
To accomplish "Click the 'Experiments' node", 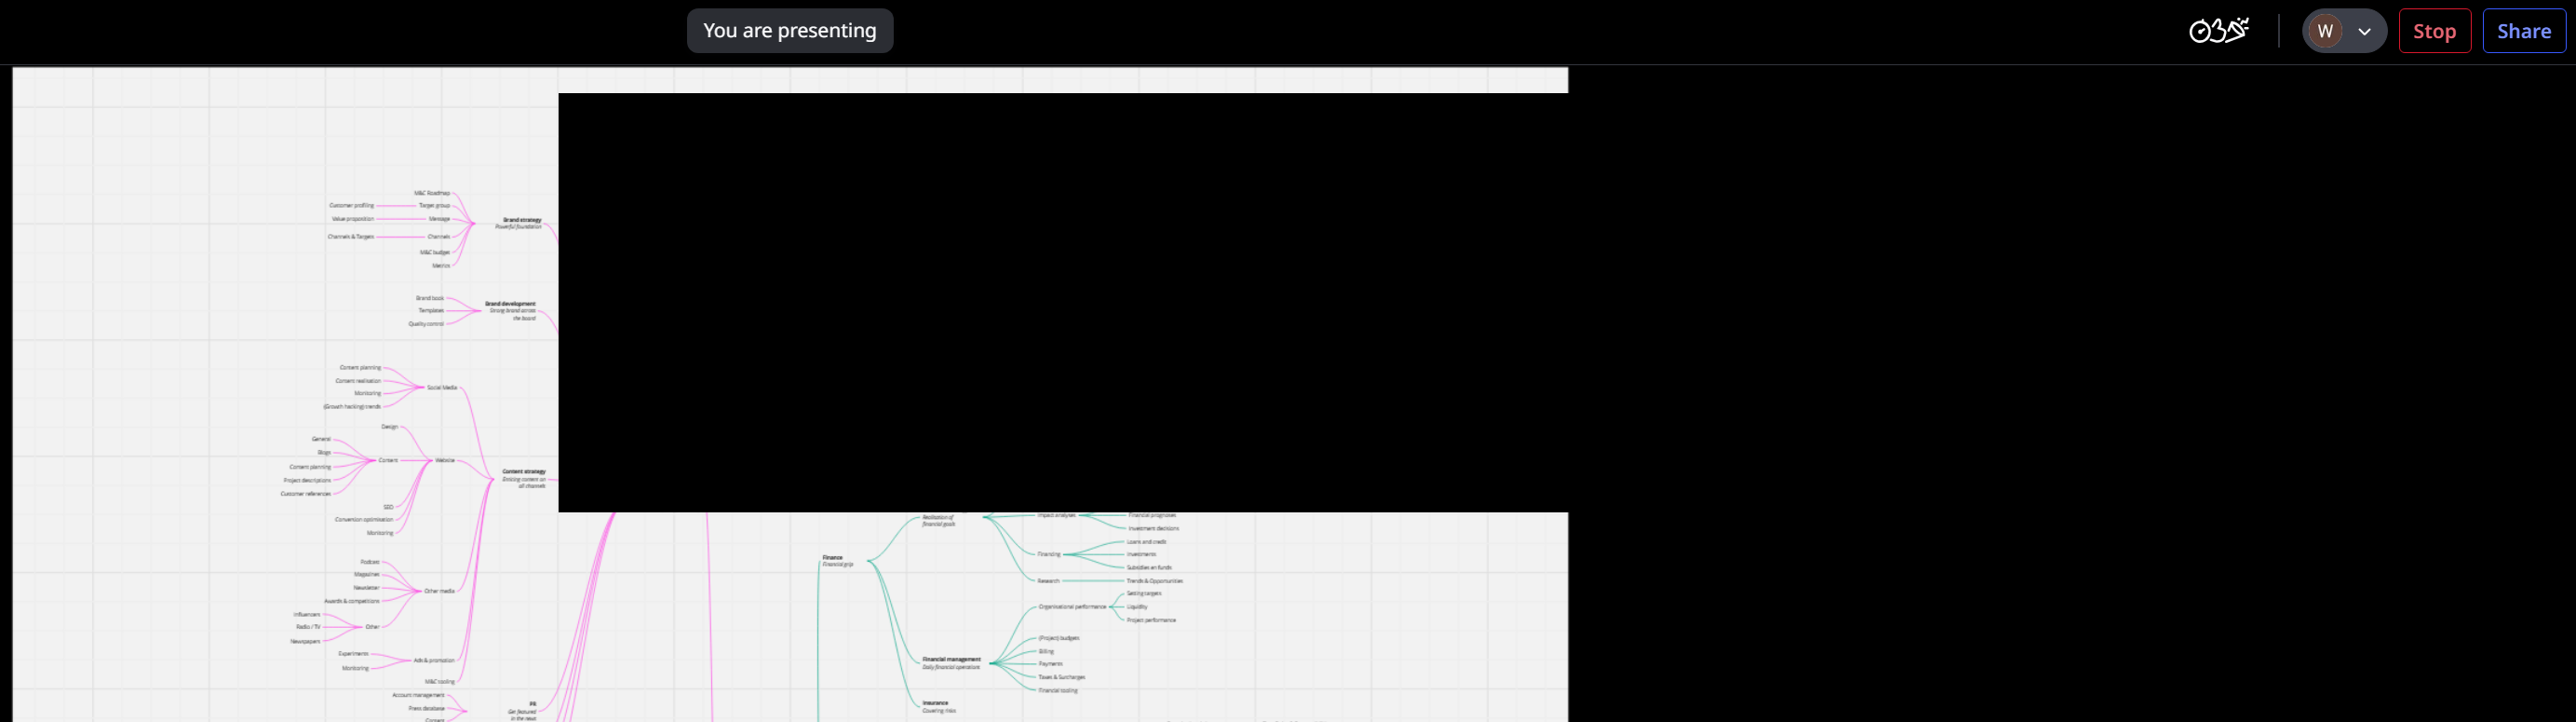I will click(x=354, y=654).
